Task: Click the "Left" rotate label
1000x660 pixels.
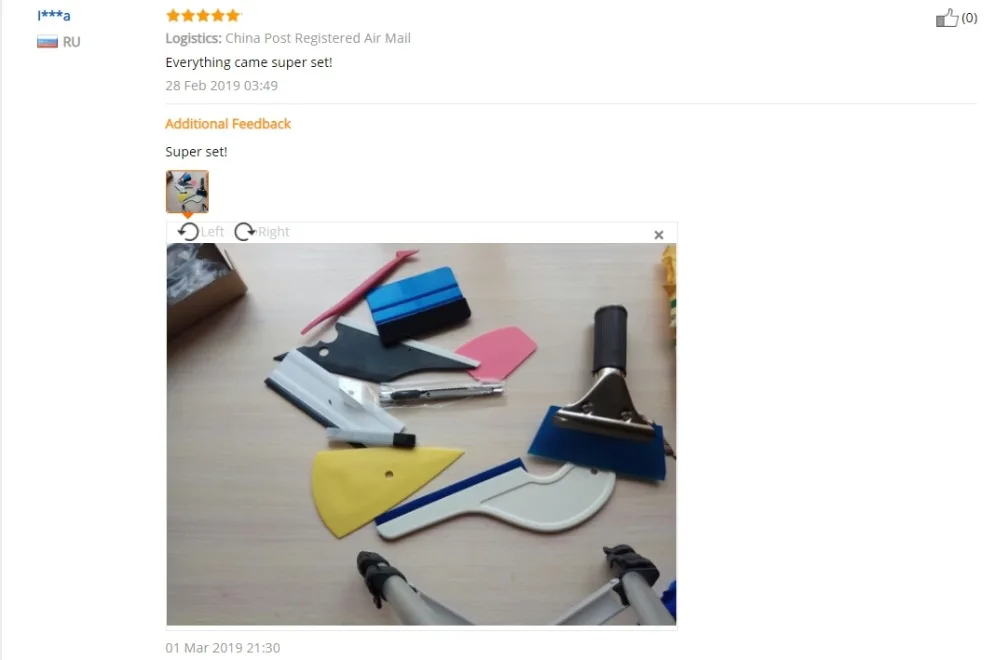Action: pyautogui.click(x=212, y=231)
